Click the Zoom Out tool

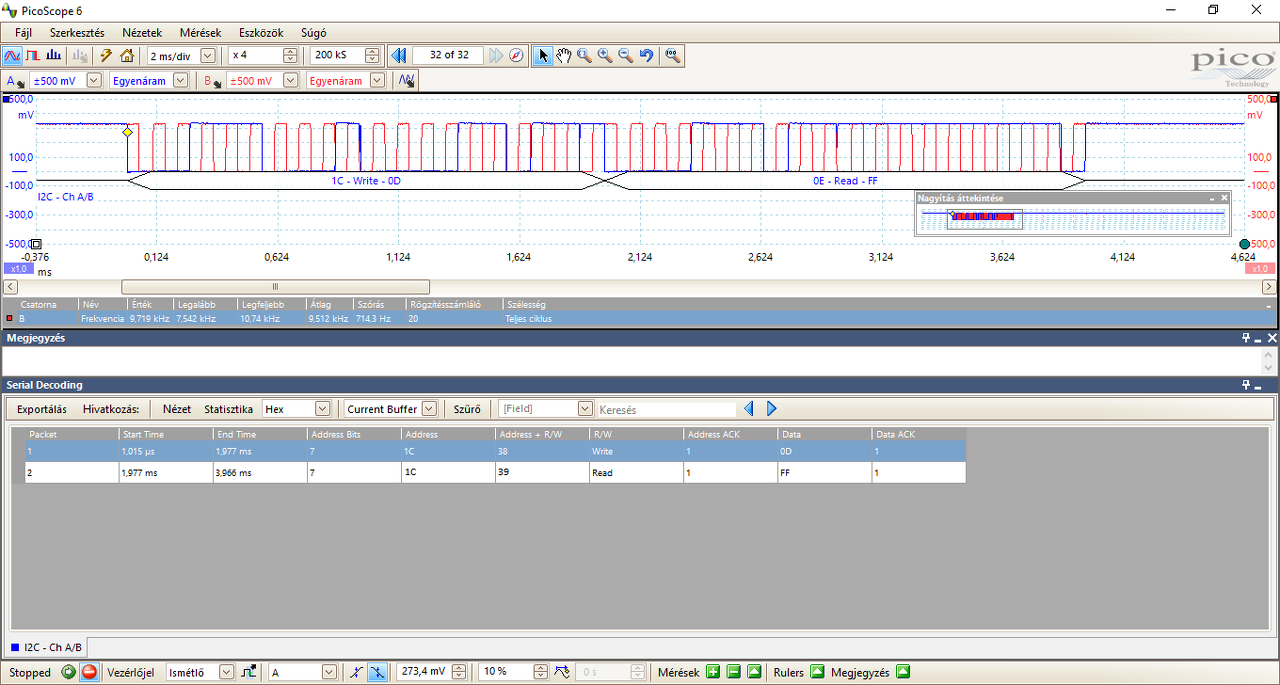pyautogui.click(x=626, y=56)
